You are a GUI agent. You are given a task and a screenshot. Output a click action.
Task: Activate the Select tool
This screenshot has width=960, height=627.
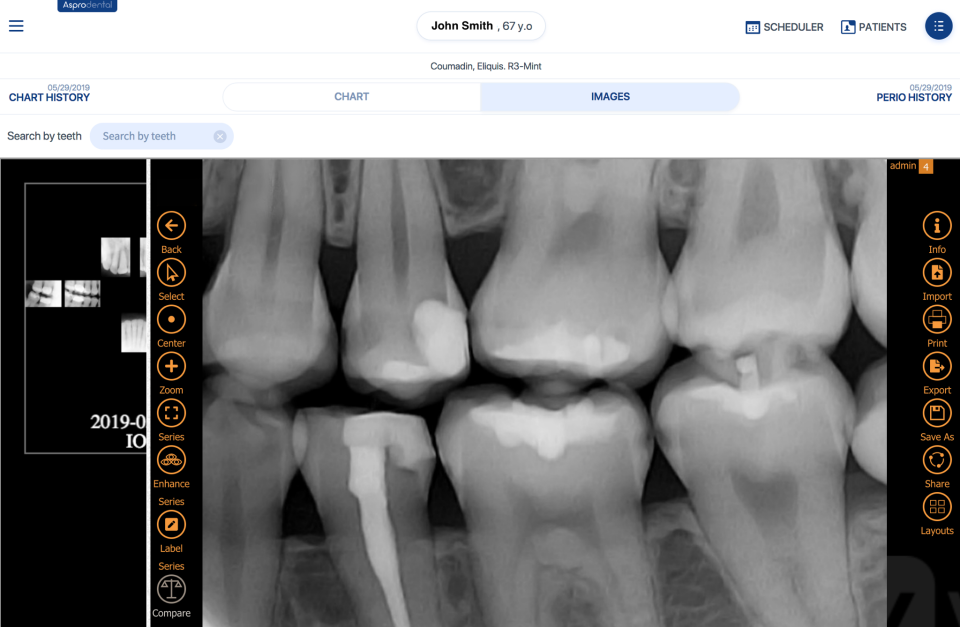click(x=171, y=272)
